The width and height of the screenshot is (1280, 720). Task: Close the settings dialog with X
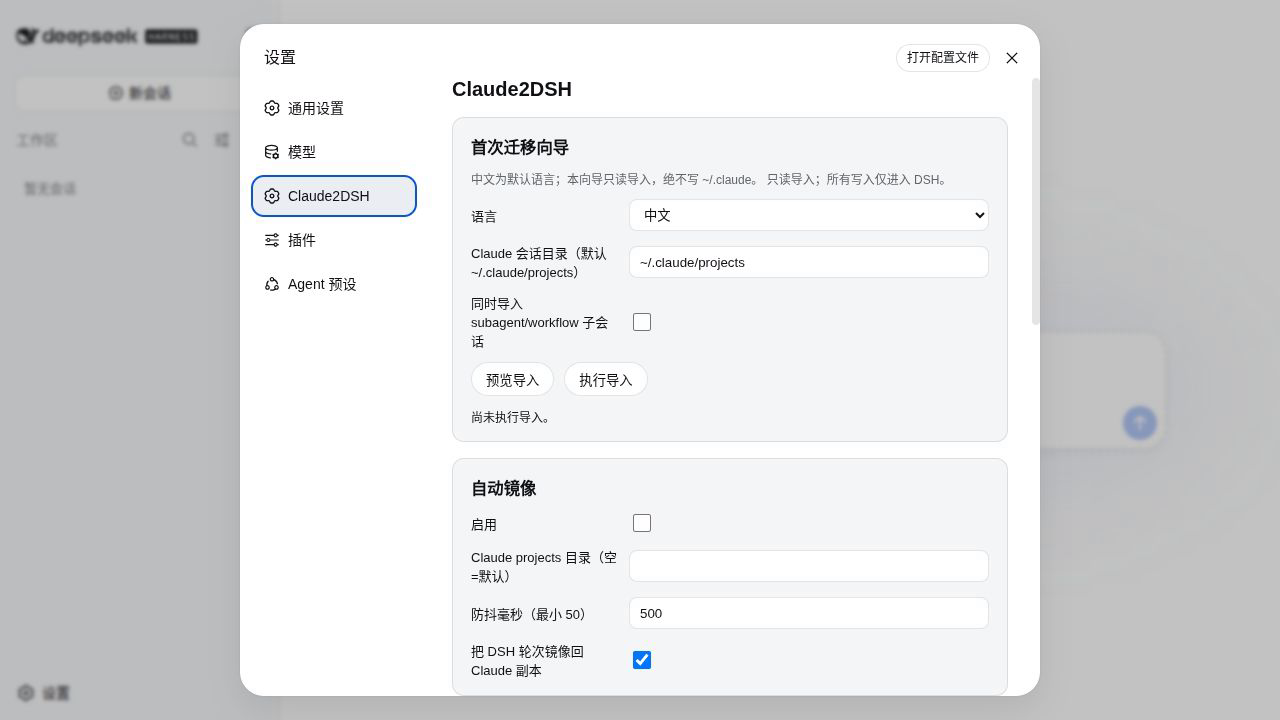pos(1012,58)
